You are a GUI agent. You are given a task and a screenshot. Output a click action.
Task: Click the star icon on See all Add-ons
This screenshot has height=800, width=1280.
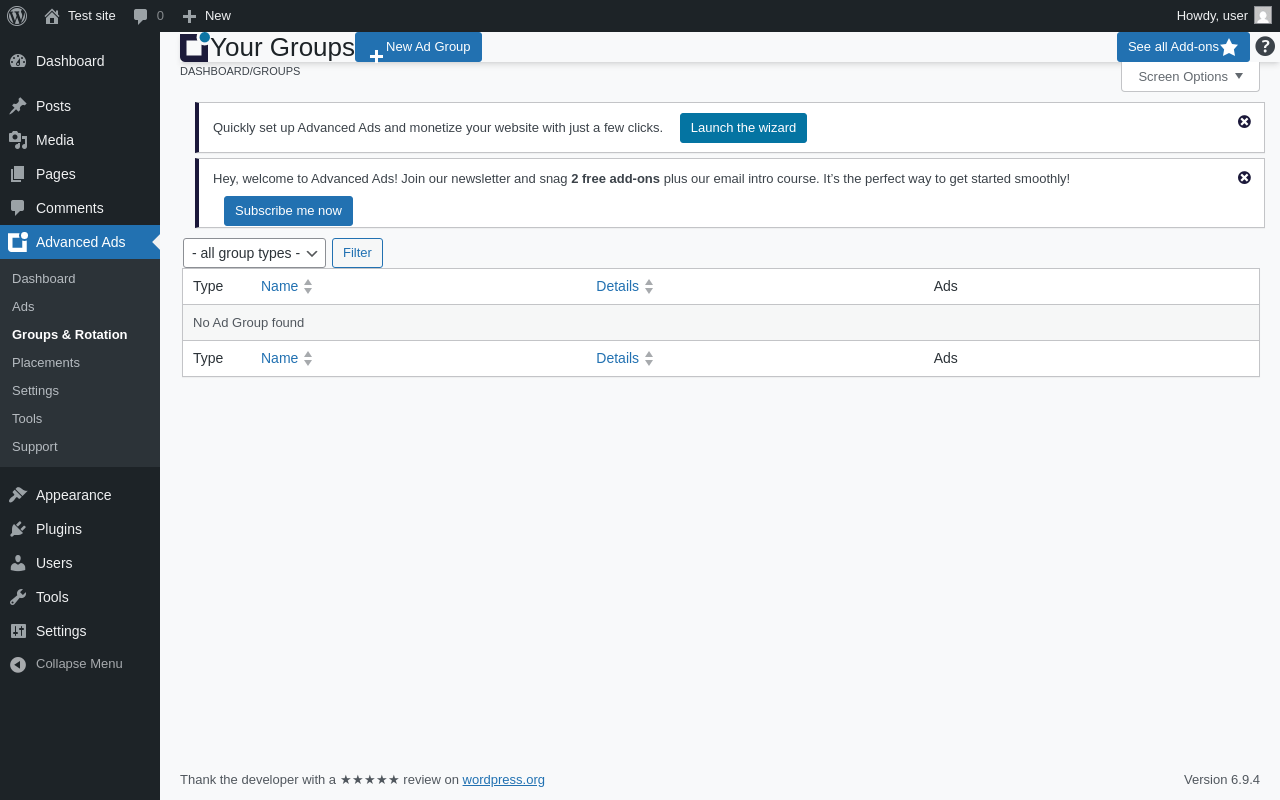pyautogui.click(x=1229, y=47)
